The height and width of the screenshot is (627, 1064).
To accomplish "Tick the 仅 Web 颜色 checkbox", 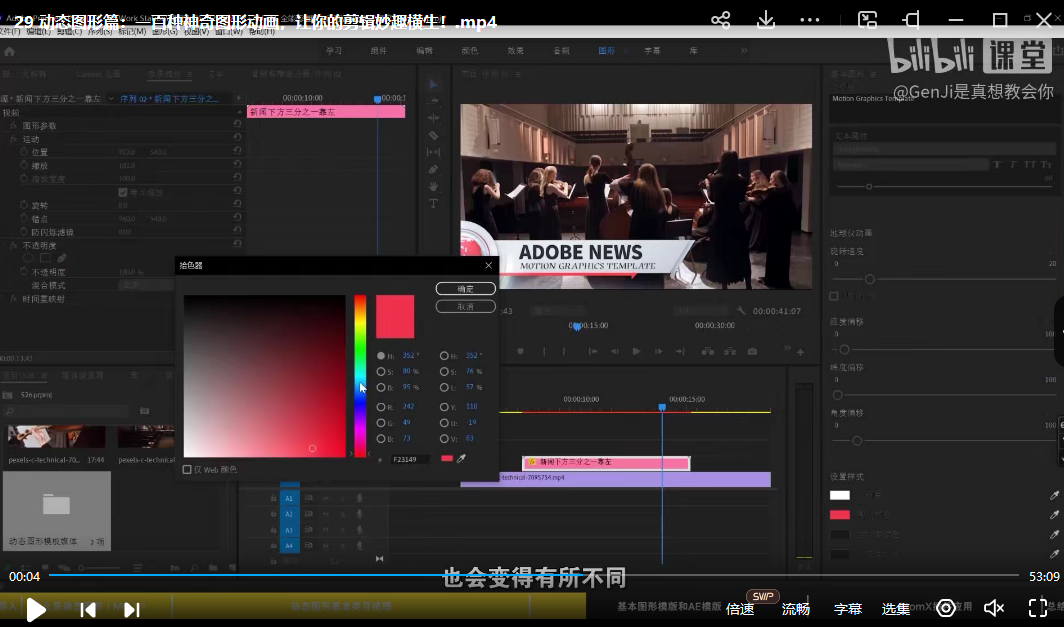I will pyautogui.click(x=187, y=470).
